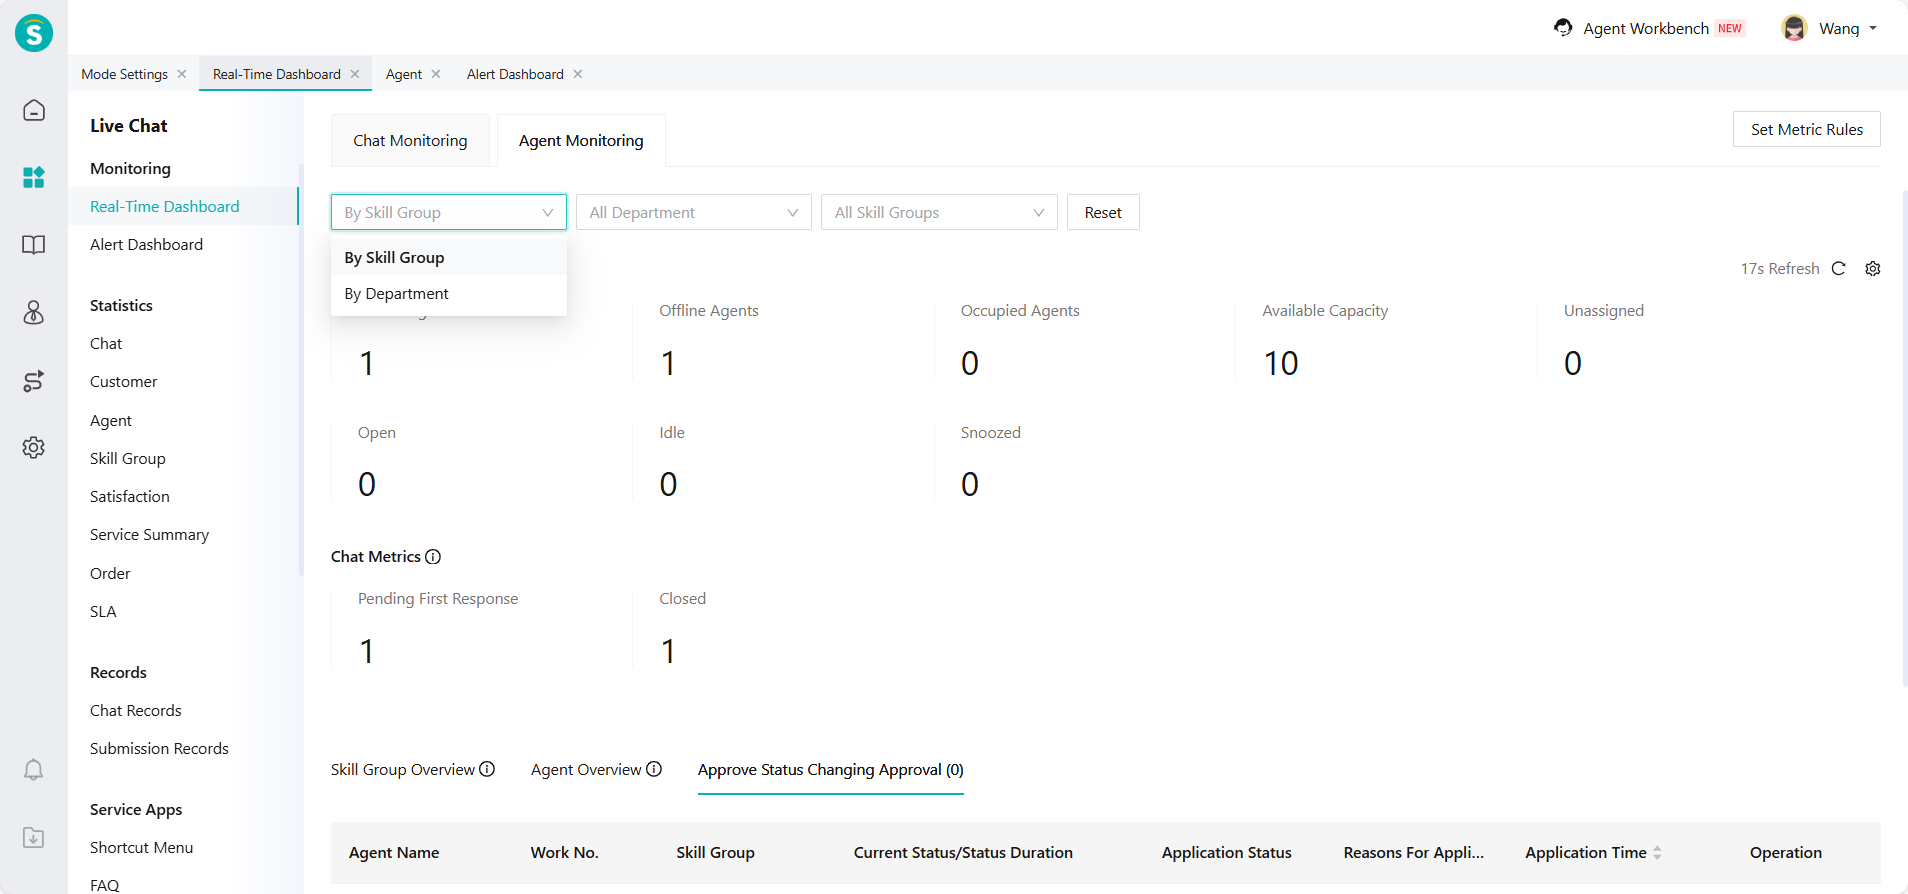1908x894 pixels.
Task: Click the Reset button
Action: [x=1103, y=212]
